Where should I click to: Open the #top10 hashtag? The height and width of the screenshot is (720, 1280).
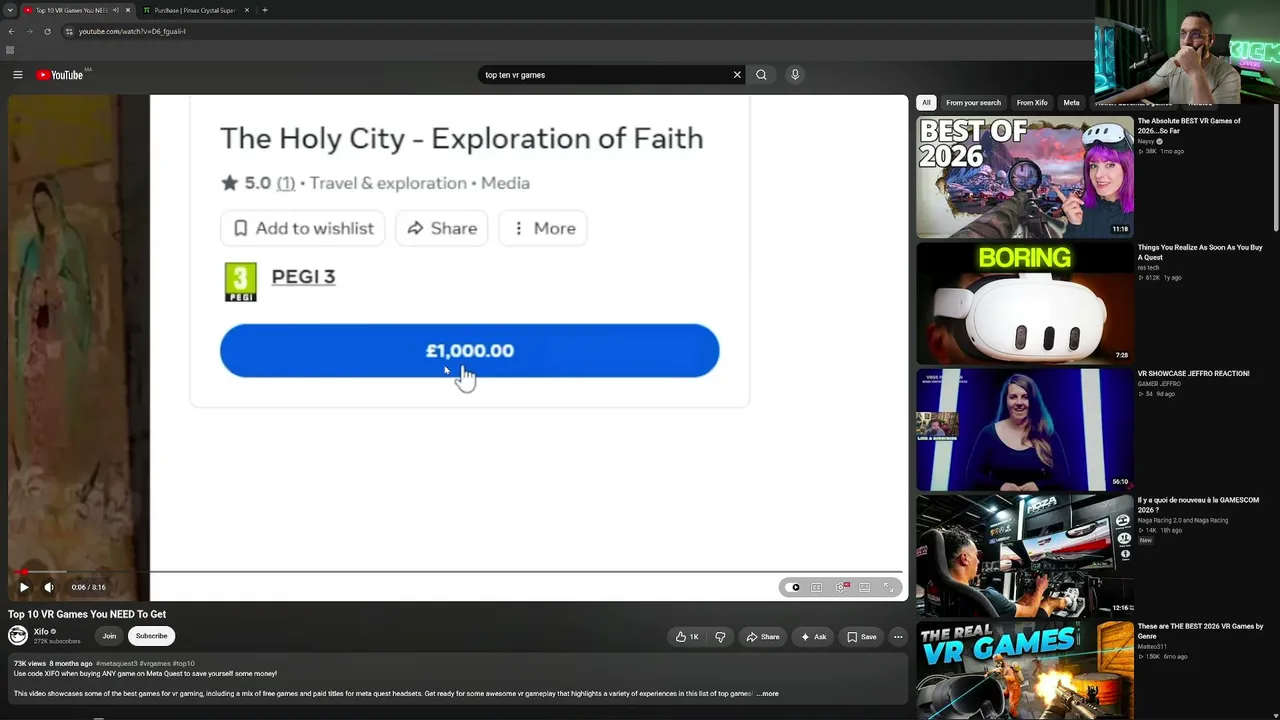(184, 664)
